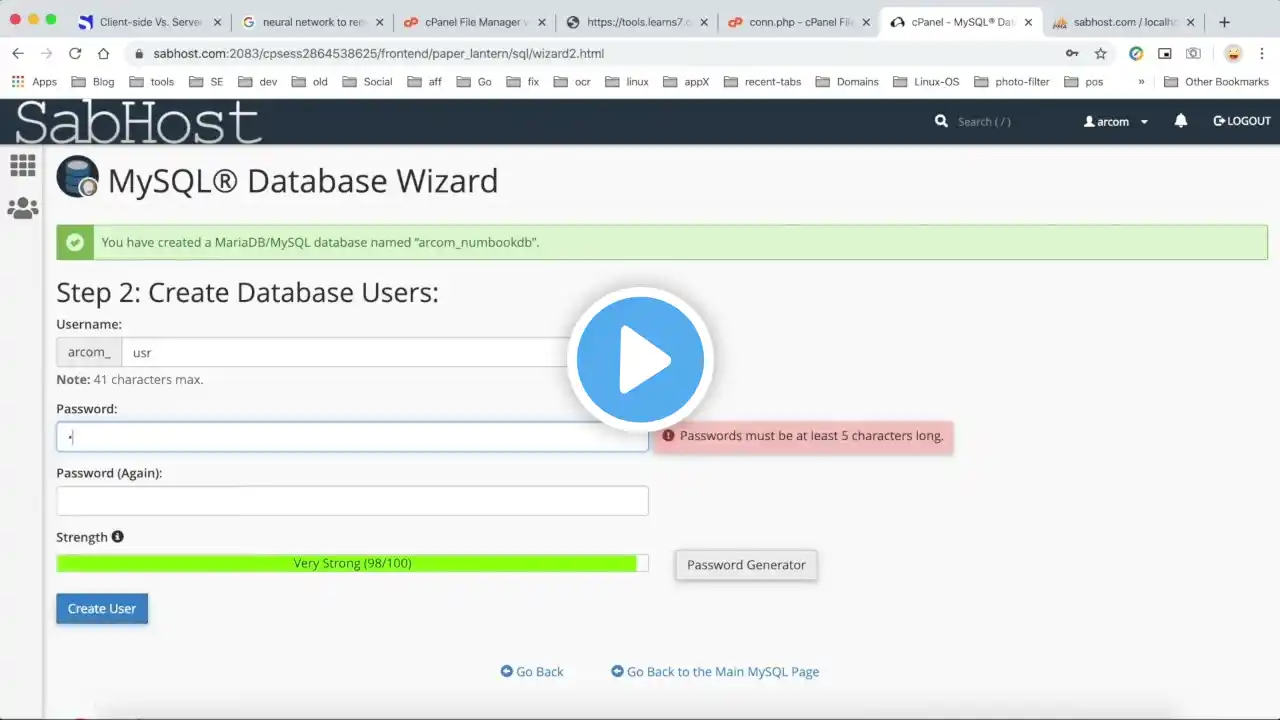This screenshot has height=720, width=1280.
Task: Open saved passwords key icon in address bar
Action: tap(1072, 54)
